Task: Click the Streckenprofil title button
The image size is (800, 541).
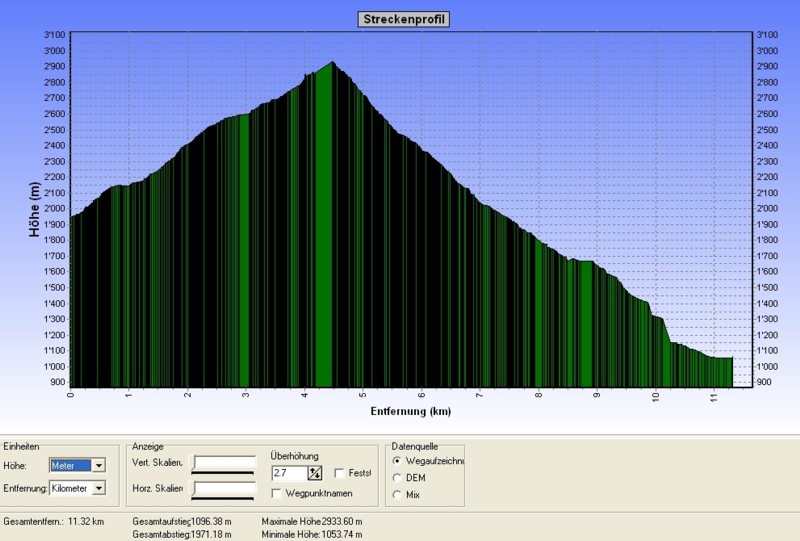Action: (x=403, y=19)
